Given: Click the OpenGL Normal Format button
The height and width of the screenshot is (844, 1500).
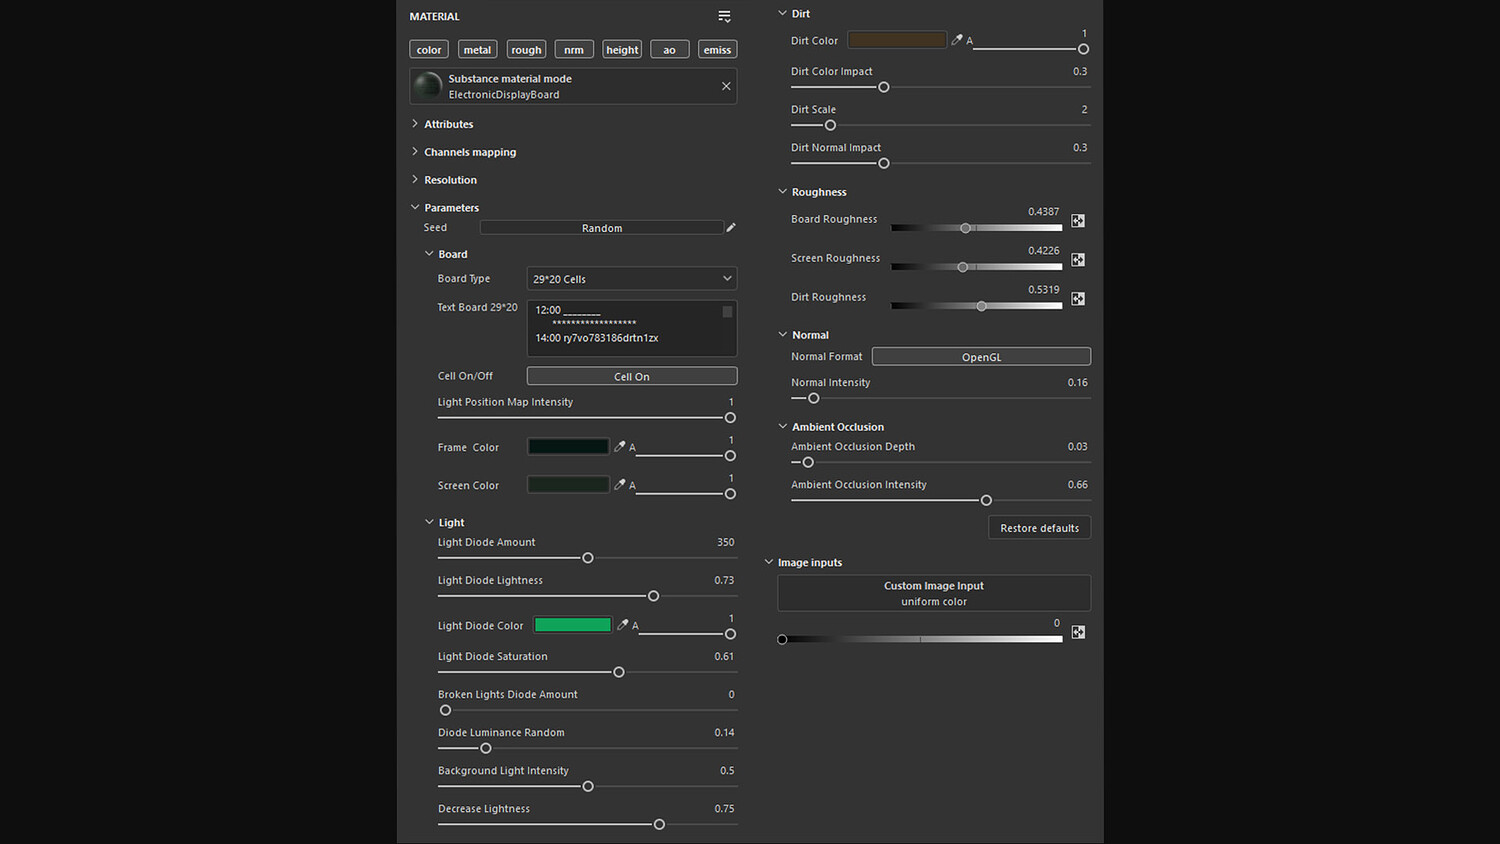Looking at the screenshot, I should click(x=980, y=357).
